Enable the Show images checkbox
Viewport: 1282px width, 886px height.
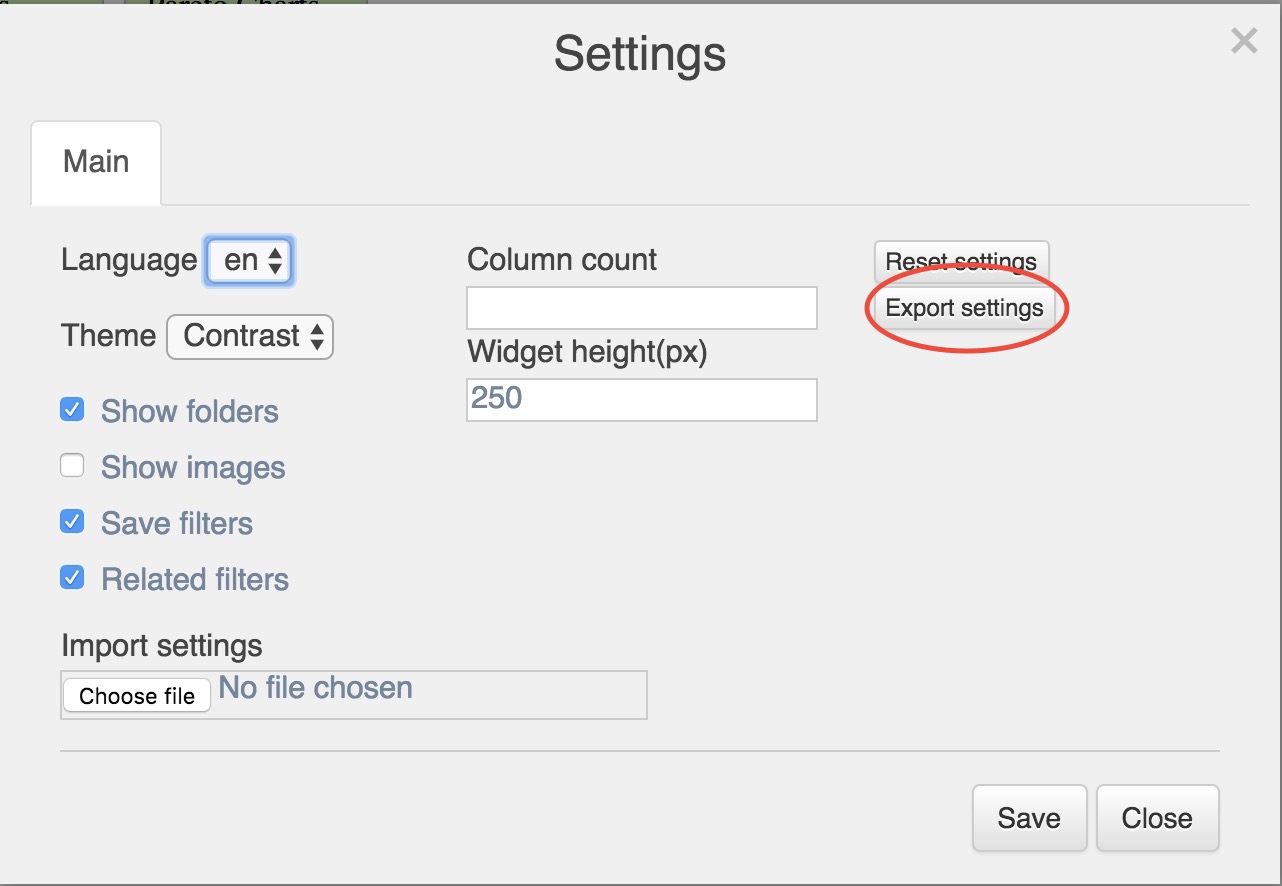tap(72, 466)
